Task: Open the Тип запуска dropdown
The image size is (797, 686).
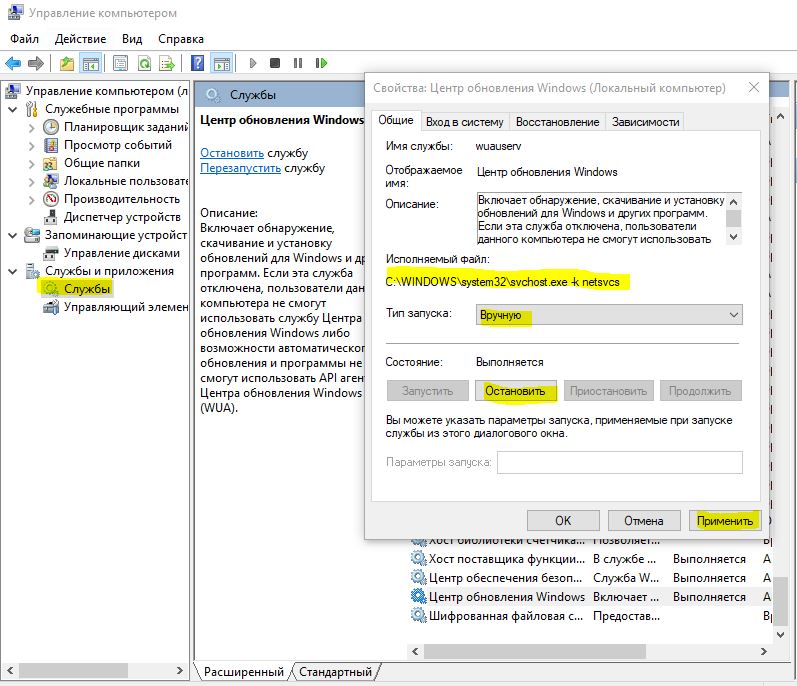Action: click(609, 315)
